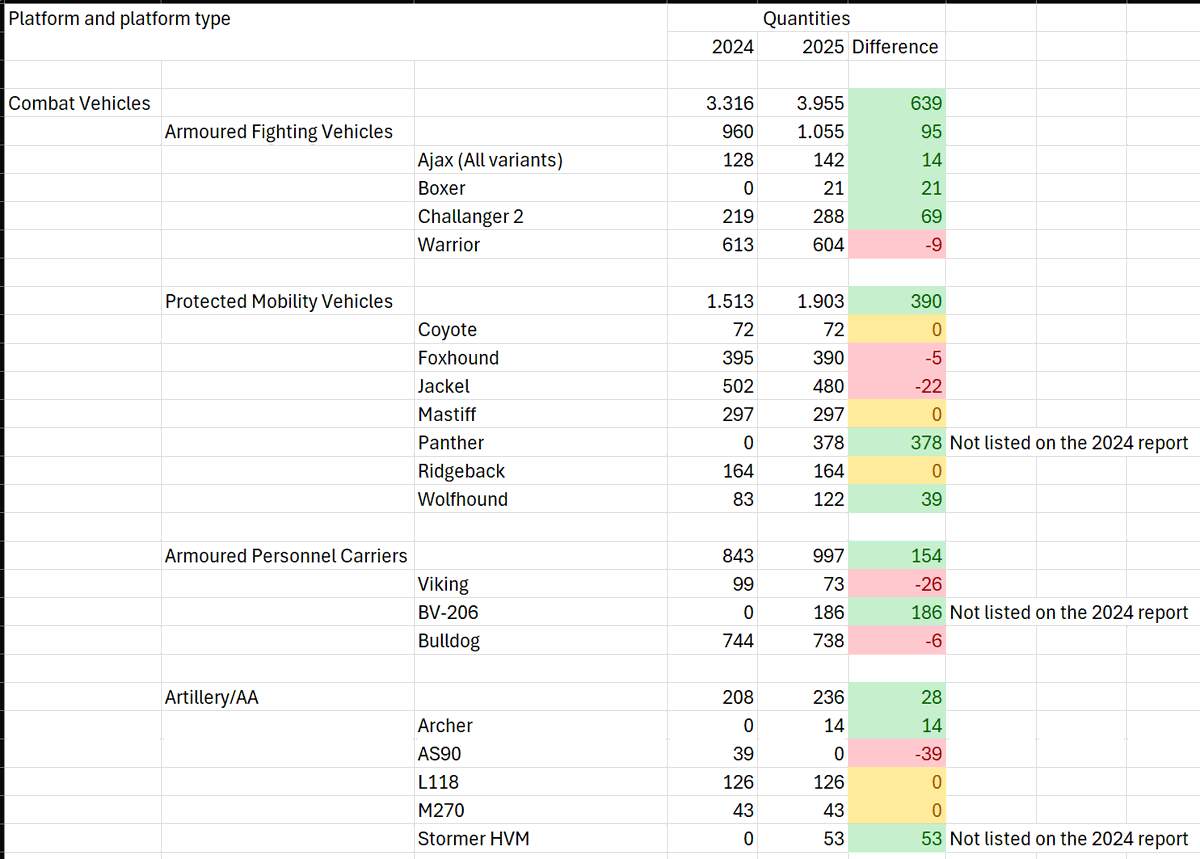Screen dimensions: 1200x859
Task: Select the "Artillery/AA" category cell
Action: pyautogui.click(x=287, y=697)
